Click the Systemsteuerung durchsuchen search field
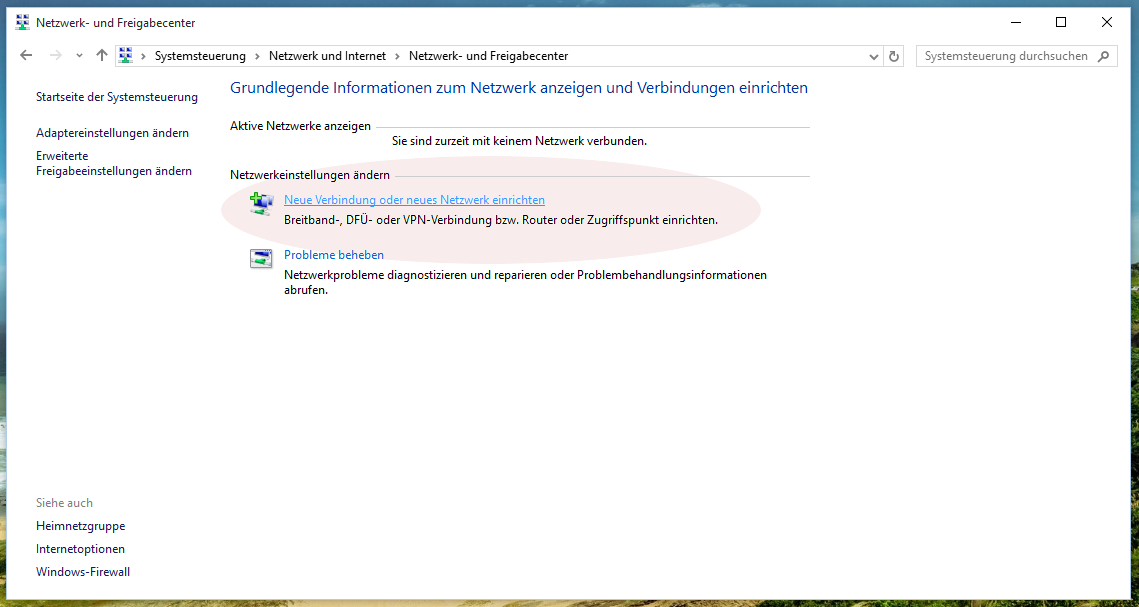 pos(1005,56)
